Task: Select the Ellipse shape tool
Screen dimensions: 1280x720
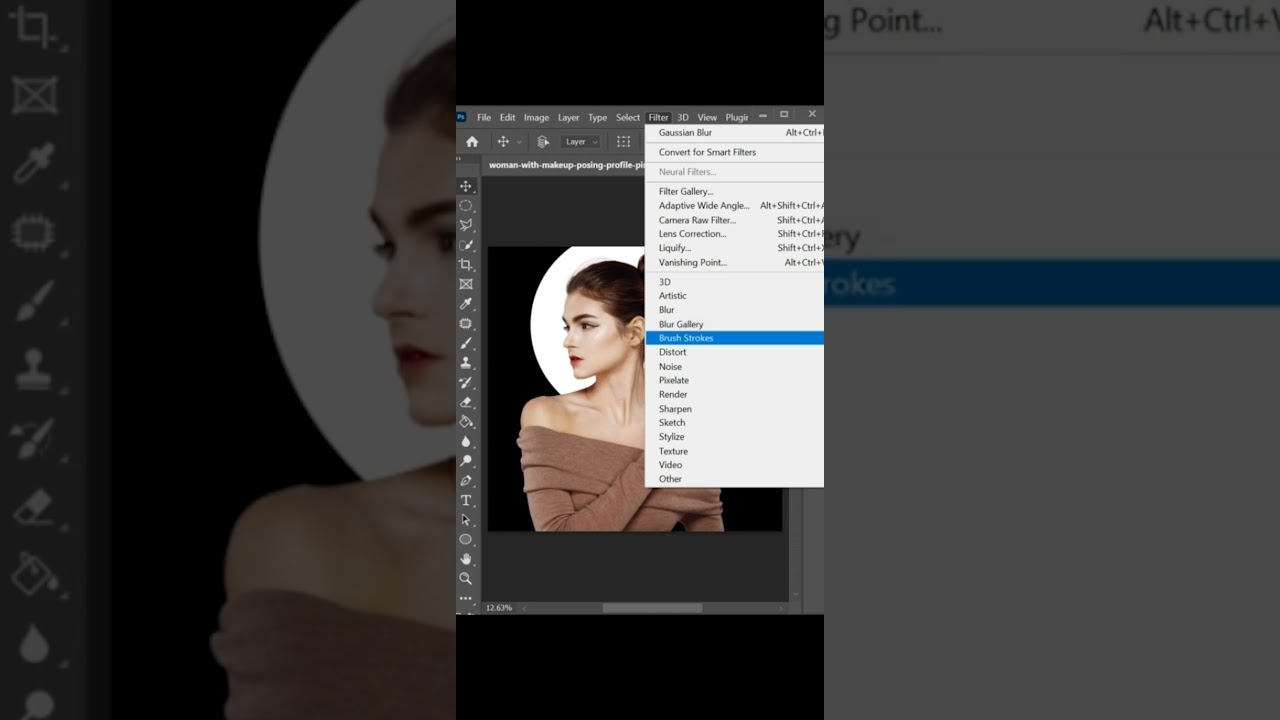Action: pyautogui.click(x=466, y=539)
